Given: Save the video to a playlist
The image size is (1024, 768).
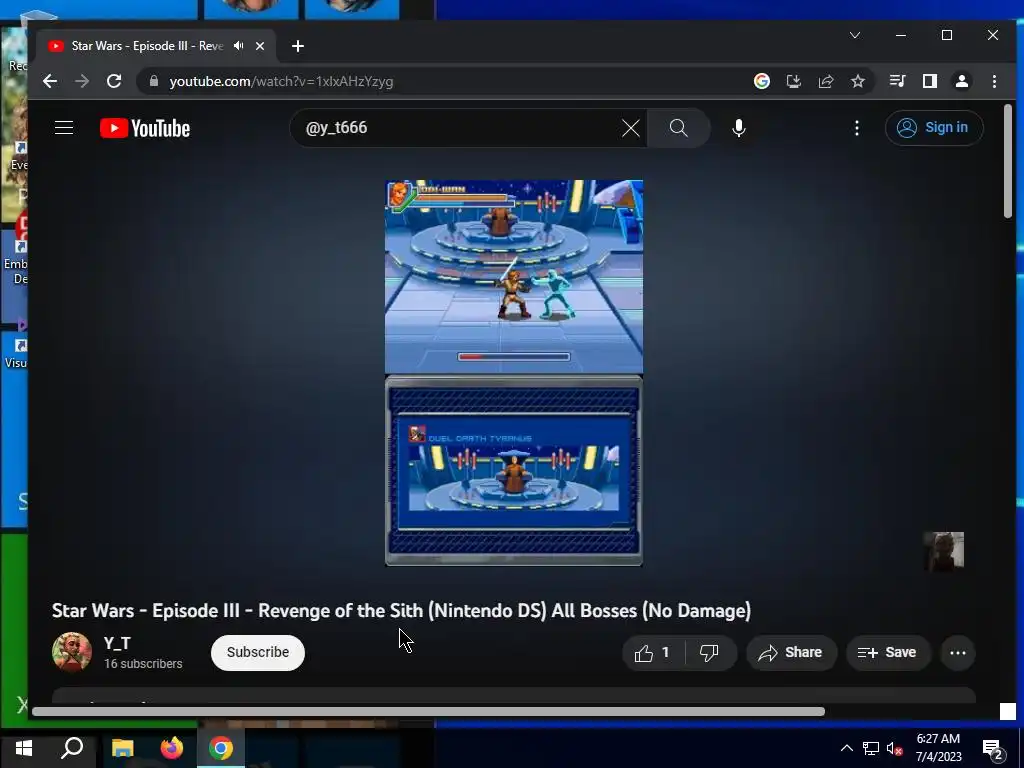Looking at the screenshot, I should click(x=888, y=652).
